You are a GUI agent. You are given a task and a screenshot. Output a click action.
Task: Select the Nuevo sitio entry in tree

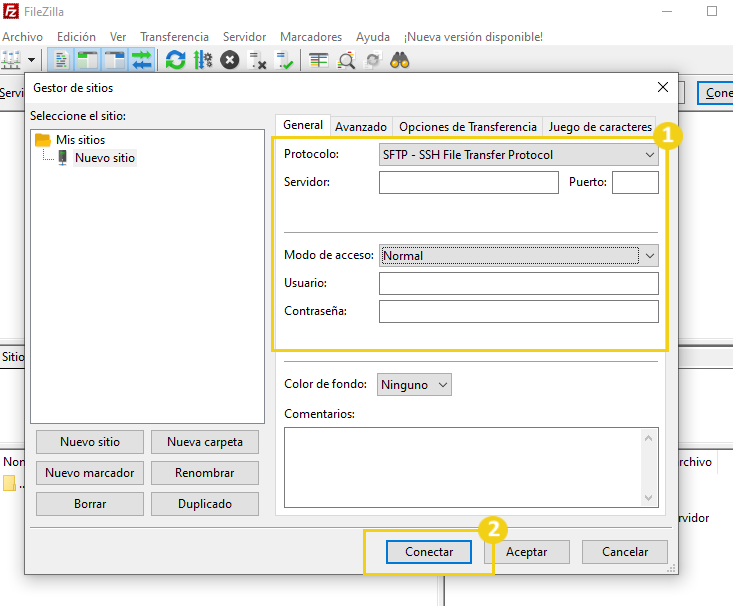tap(105, 158)
